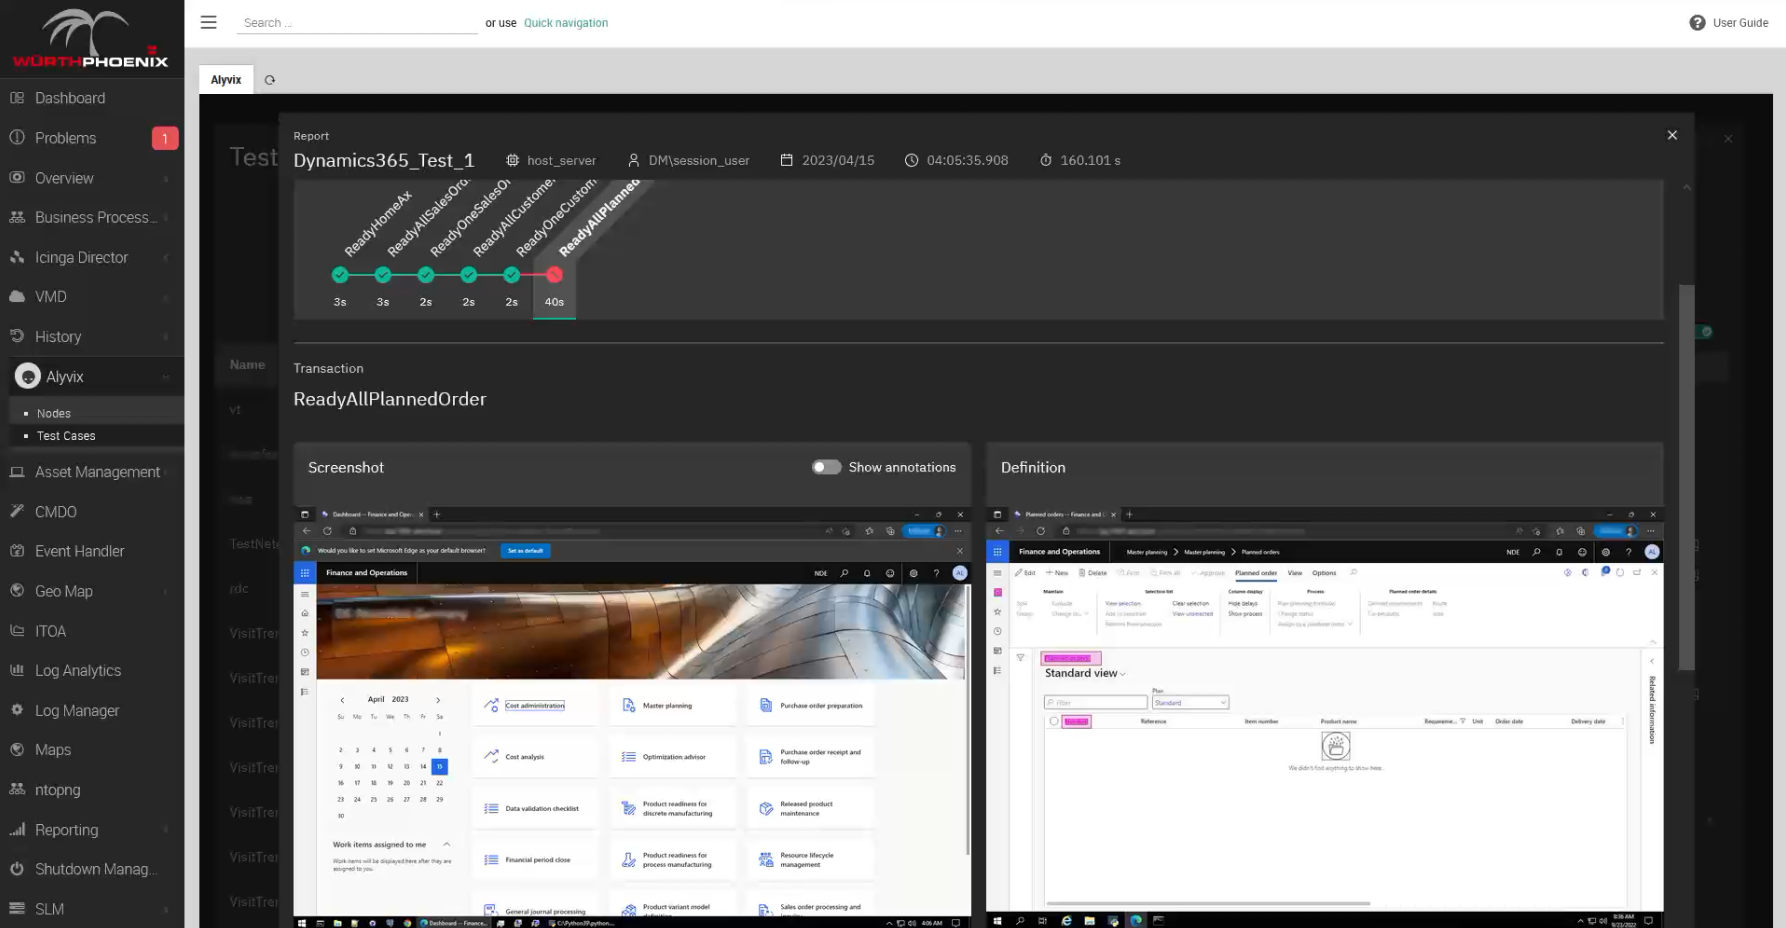1786x928 pixels.
Task: Click the Icinga Director icon
Action: (17, 257)
